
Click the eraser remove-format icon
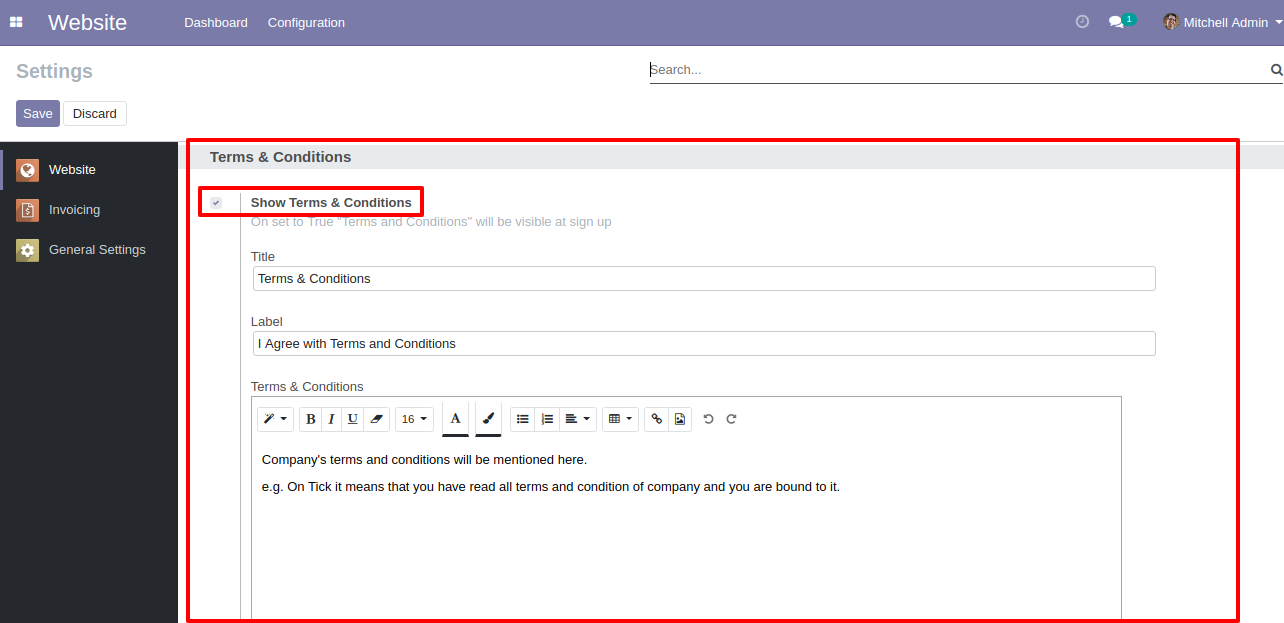click(376, 419)
